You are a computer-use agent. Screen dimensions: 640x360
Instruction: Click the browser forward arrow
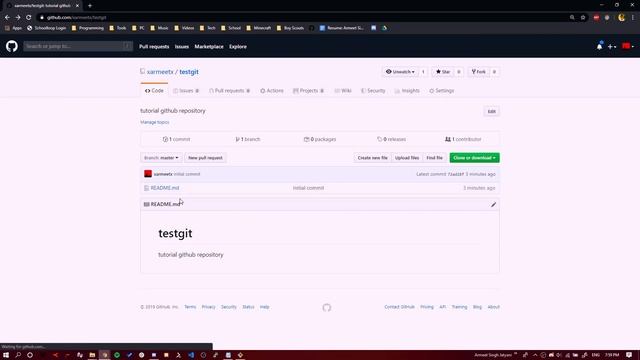pos(18,18)
